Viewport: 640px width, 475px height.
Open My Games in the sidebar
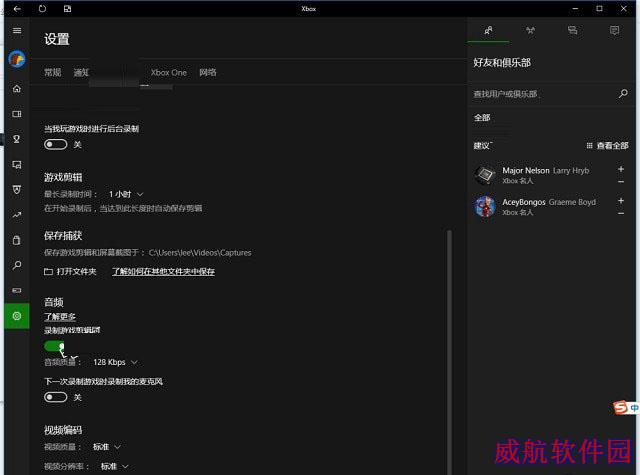pyautogui.click(x=17, y=114)
